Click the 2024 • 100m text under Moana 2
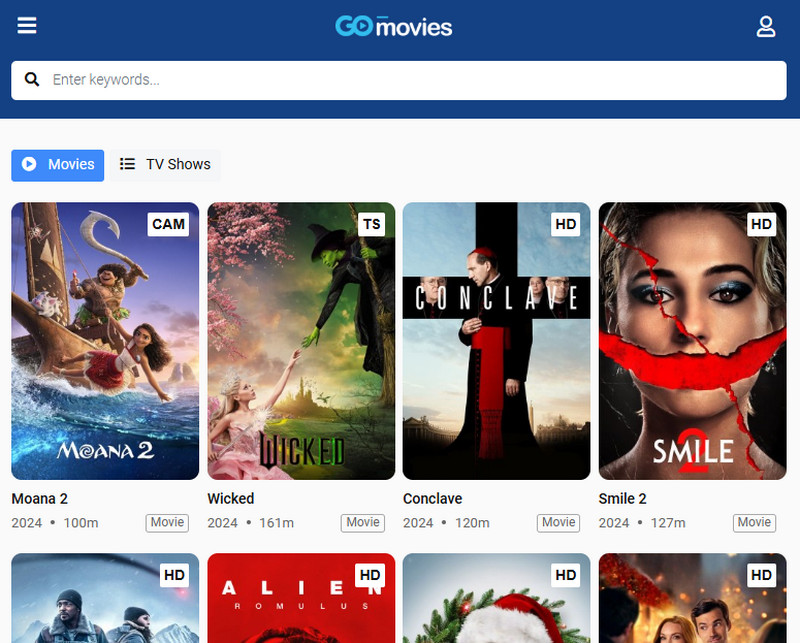This screenshot has width=800, height=643. coord(55,523)
